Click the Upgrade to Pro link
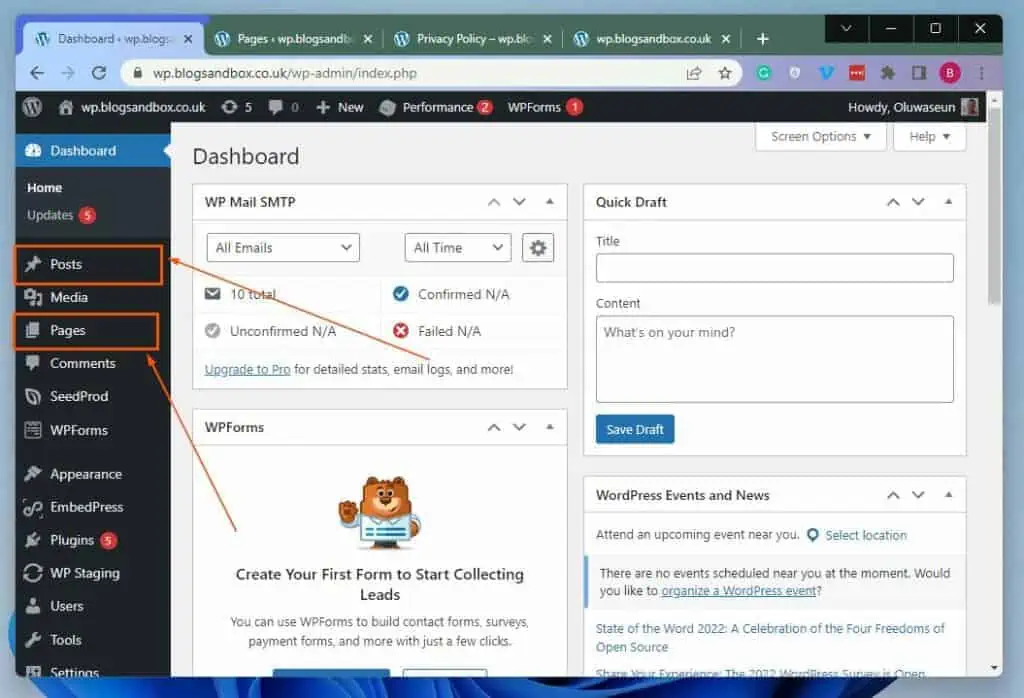Viewport: 1024px width, 698px height. click(247, 369)
